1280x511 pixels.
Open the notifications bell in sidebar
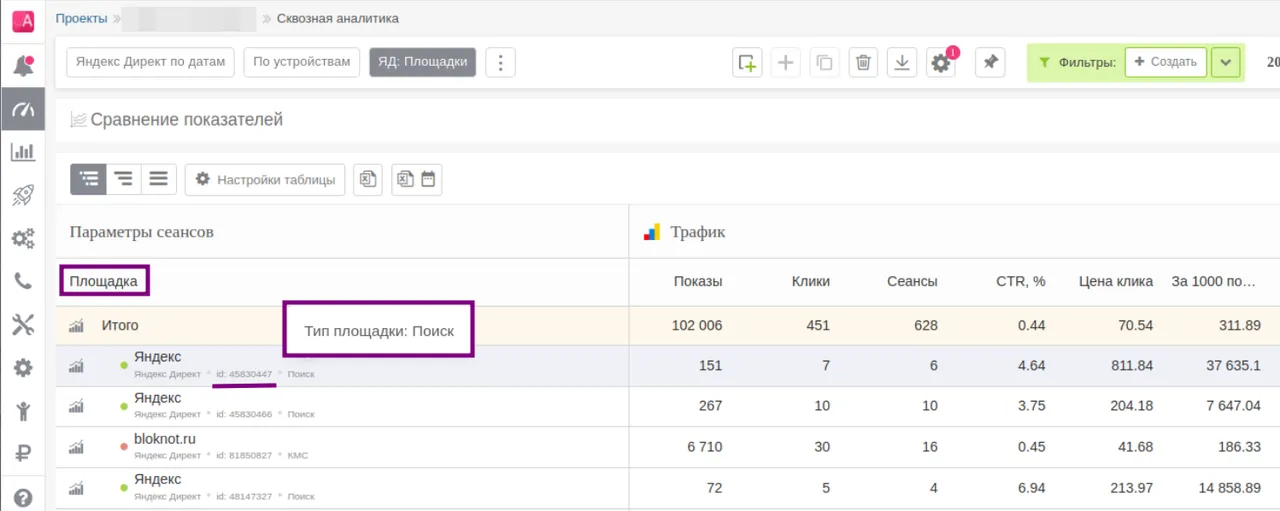click(23, 66)
